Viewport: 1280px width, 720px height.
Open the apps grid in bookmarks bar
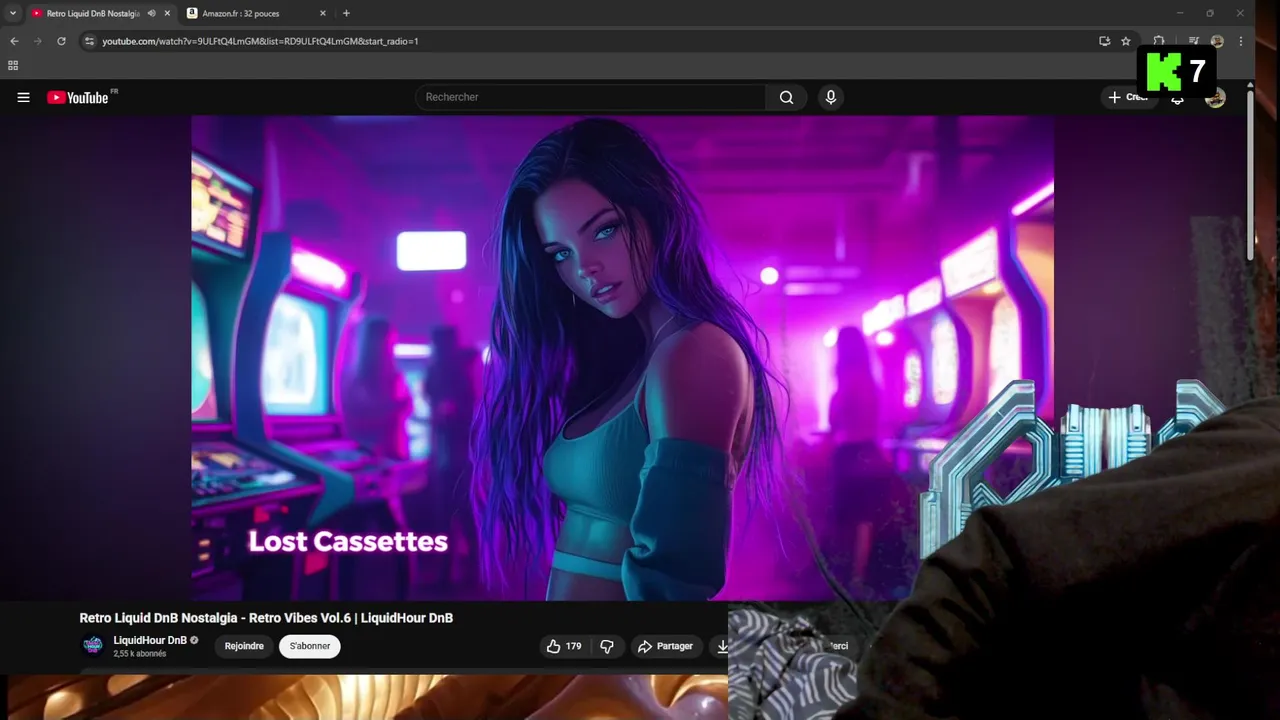13,65
